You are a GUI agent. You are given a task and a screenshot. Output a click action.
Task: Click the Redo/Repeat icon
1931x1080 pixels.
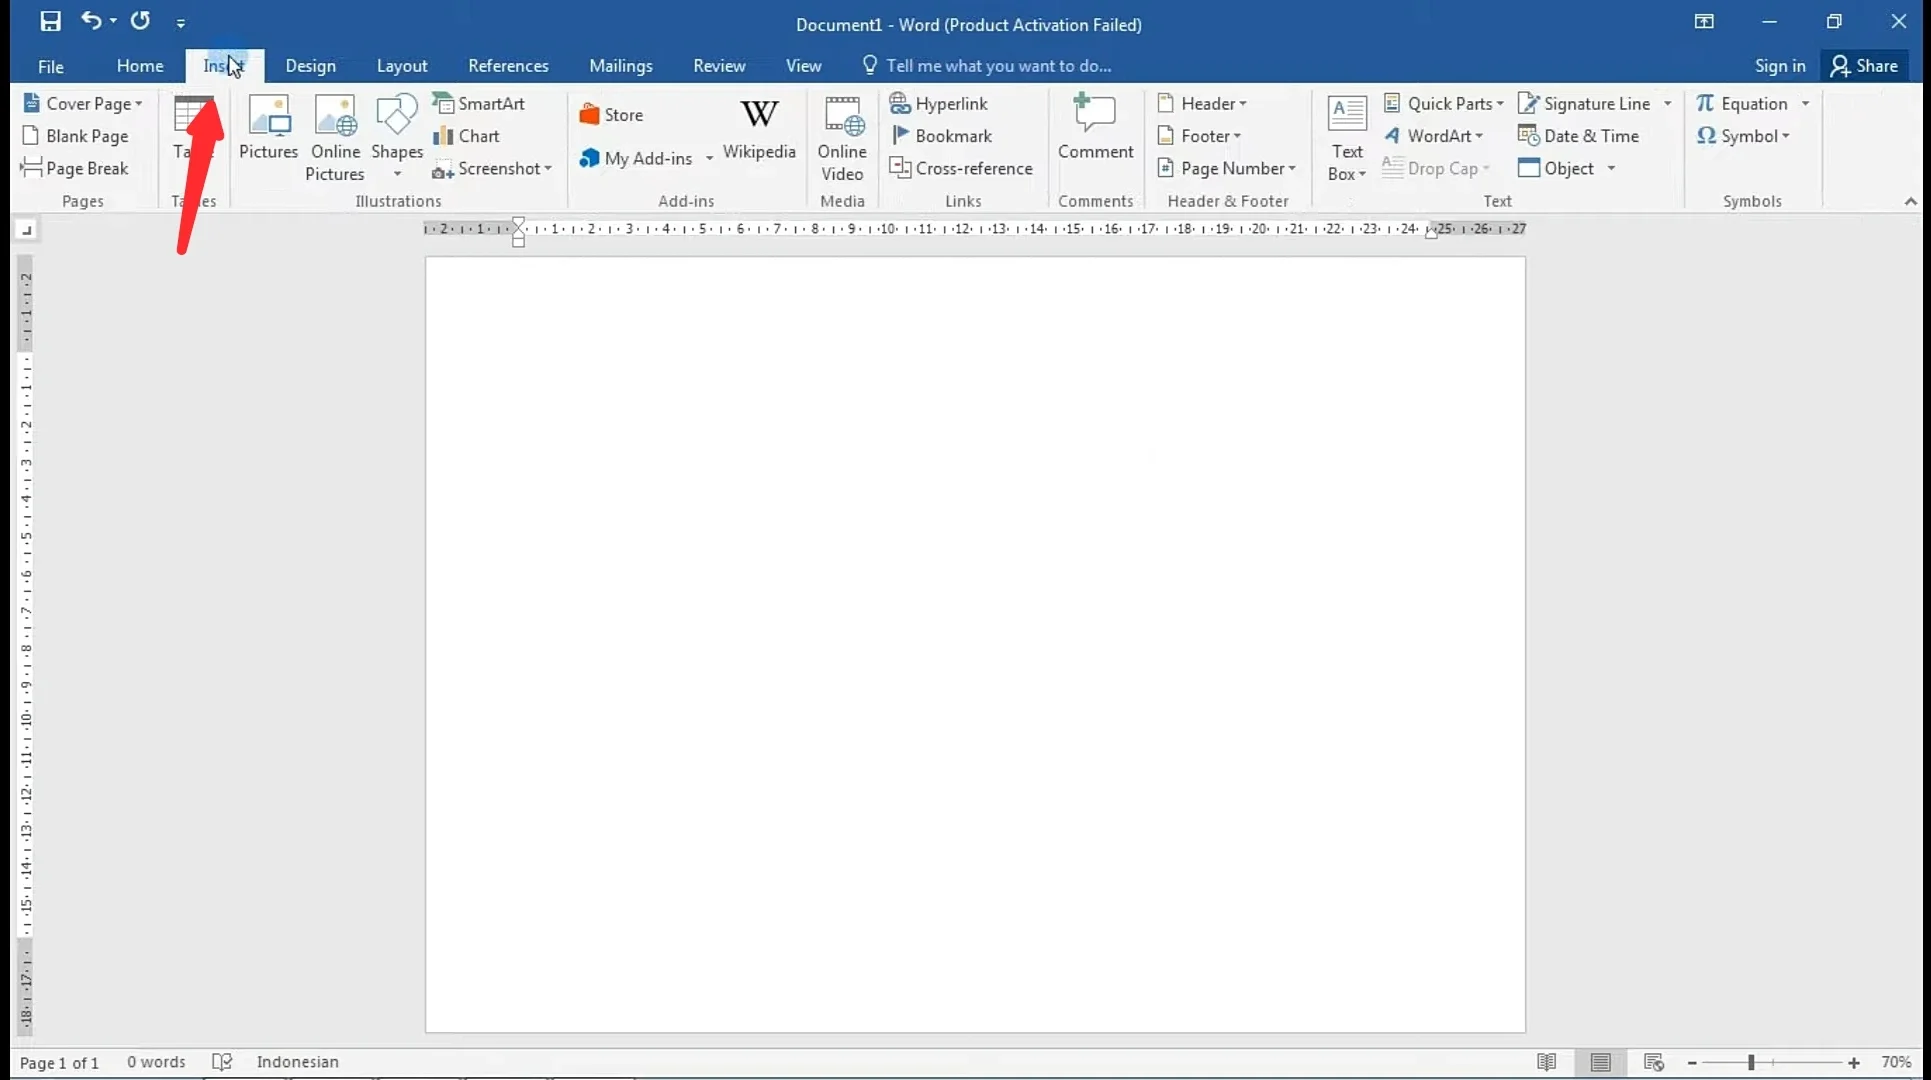[140, 20]
